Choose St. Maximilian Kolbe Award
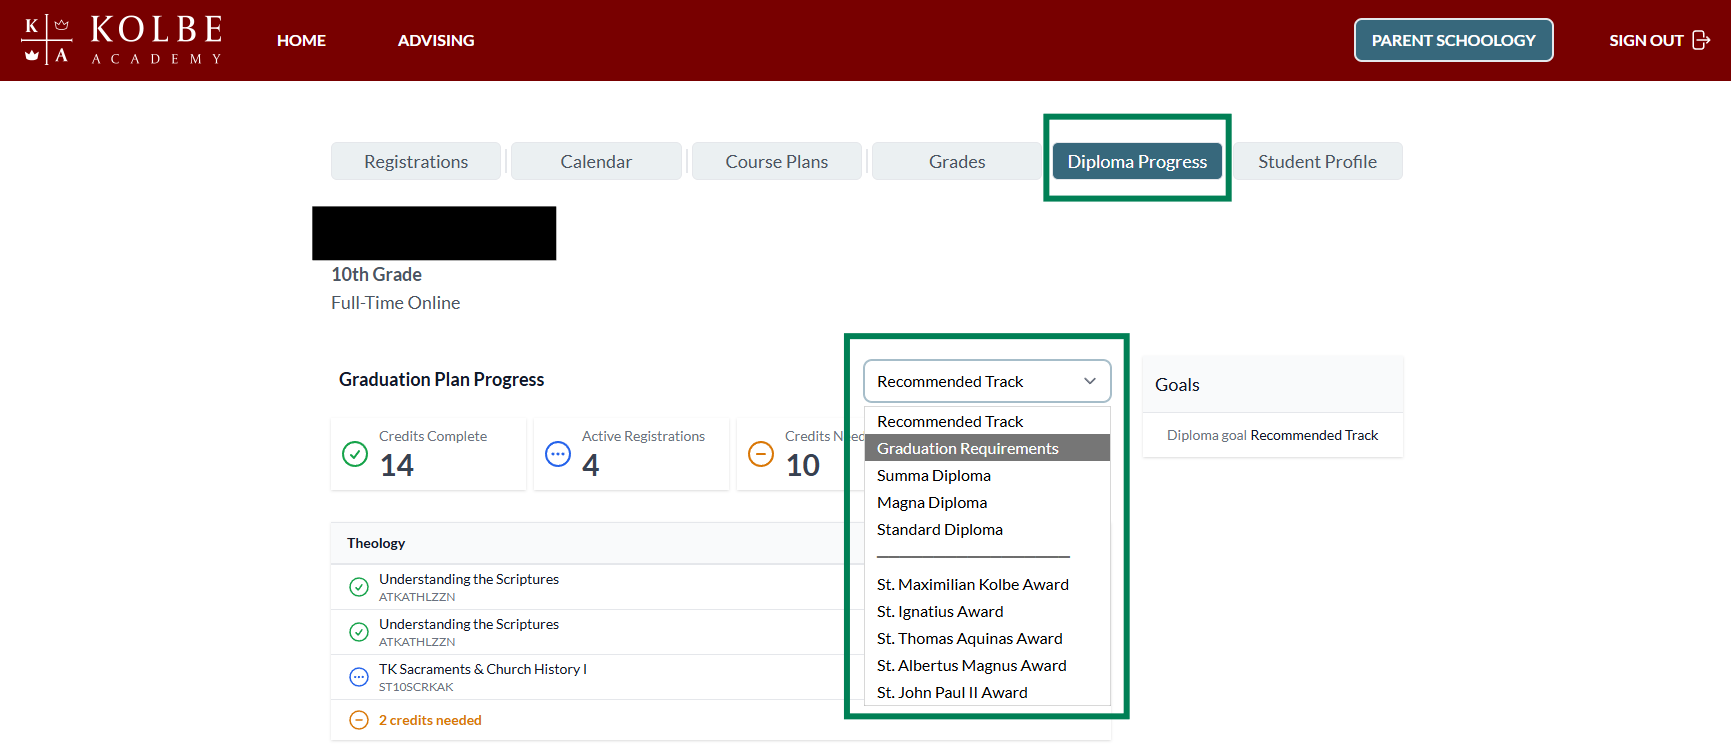This screenshot has height=751, width=1731. pos(987,584)
